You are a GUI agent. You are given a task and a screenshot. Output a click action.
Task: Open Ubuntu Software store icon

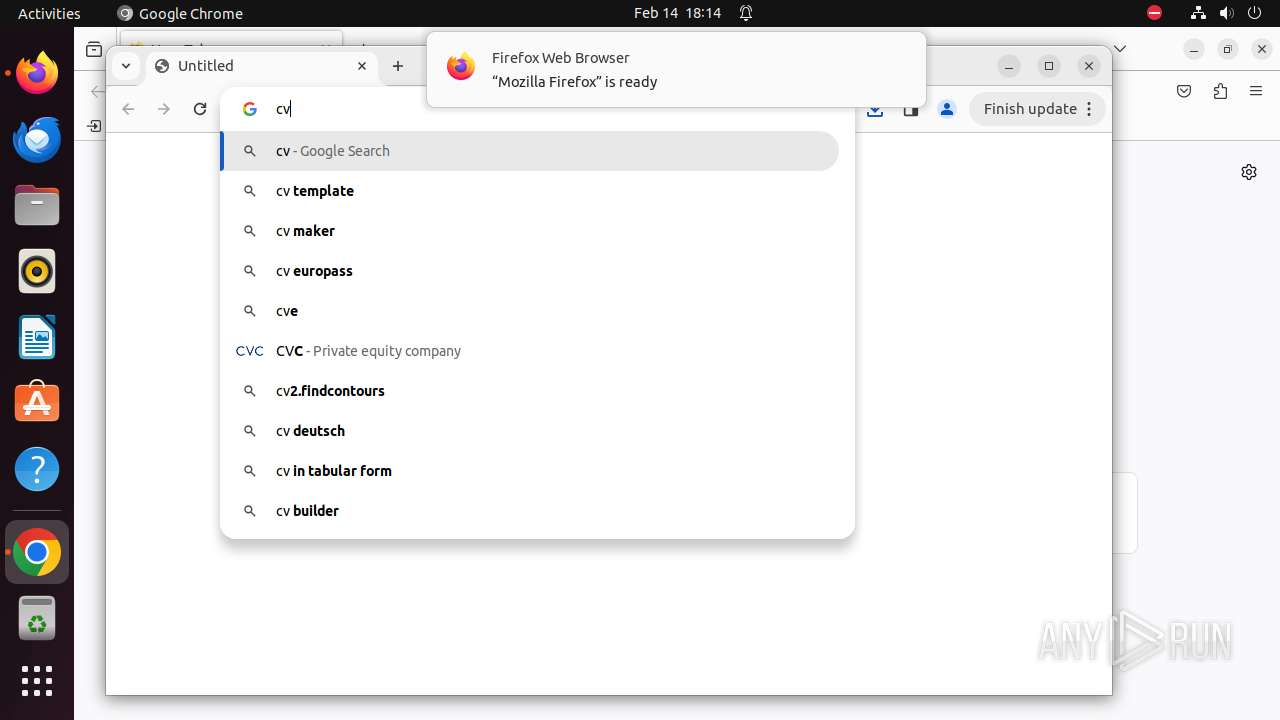(37, 403)
